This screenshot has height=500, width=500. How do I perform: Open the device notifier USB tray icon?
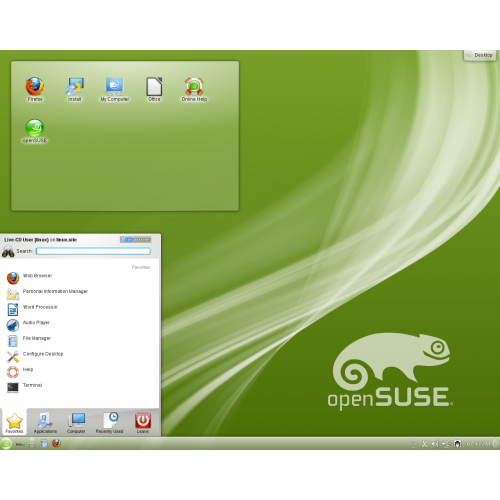pos(446,444)
